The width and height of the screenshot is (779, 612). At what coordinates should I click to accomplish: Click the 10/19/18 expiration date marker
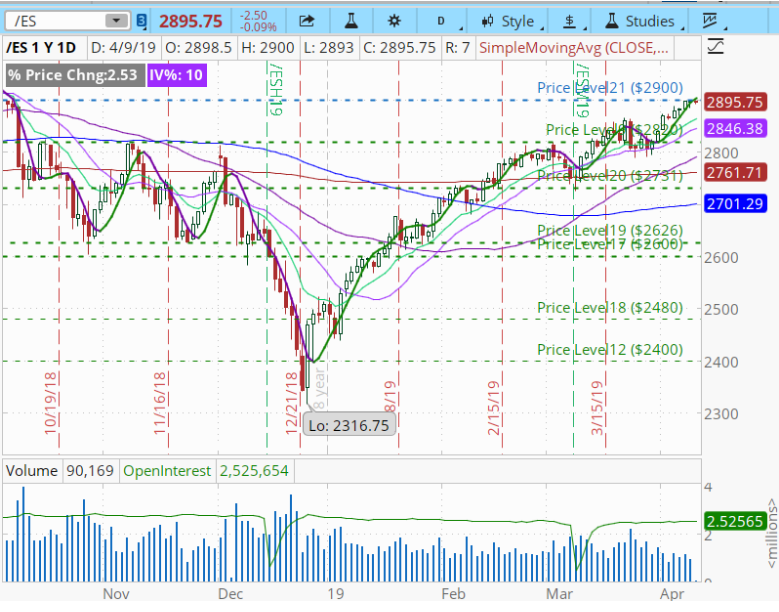(x=51, y=403)
